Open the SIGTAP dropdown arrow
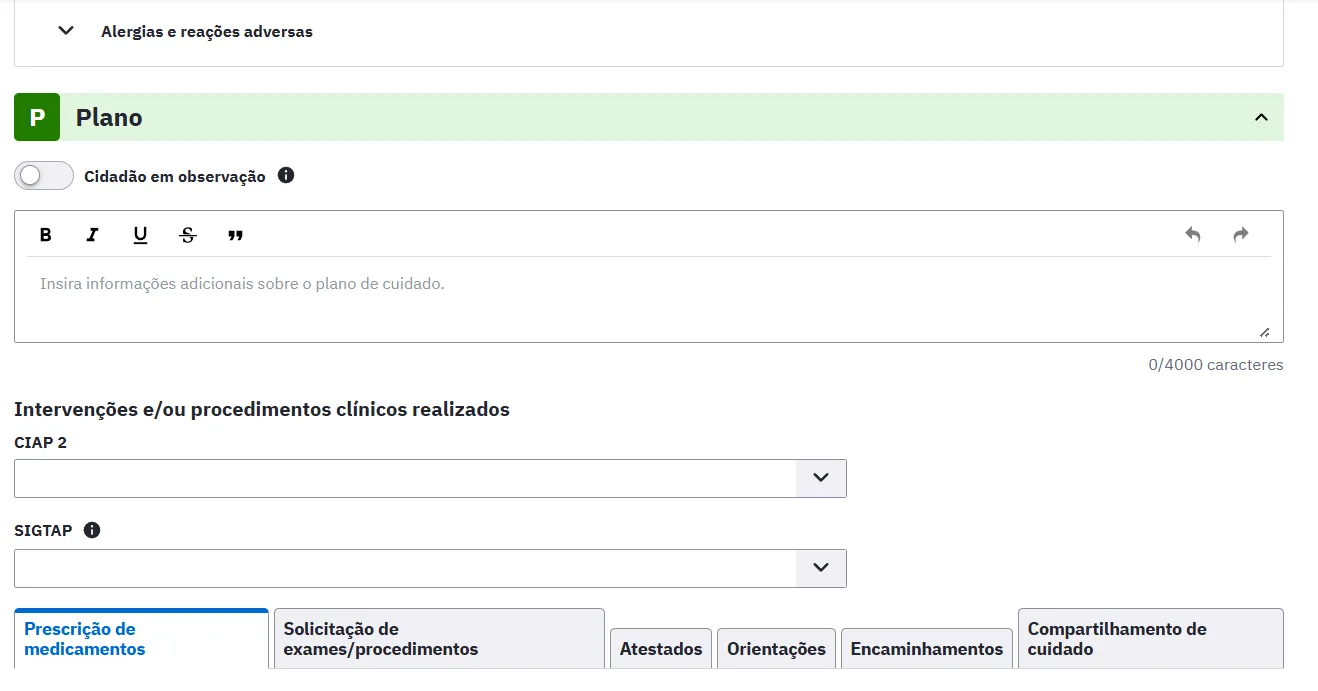The width and height of the screenshot is (1318, 691). tap(821, 568)
